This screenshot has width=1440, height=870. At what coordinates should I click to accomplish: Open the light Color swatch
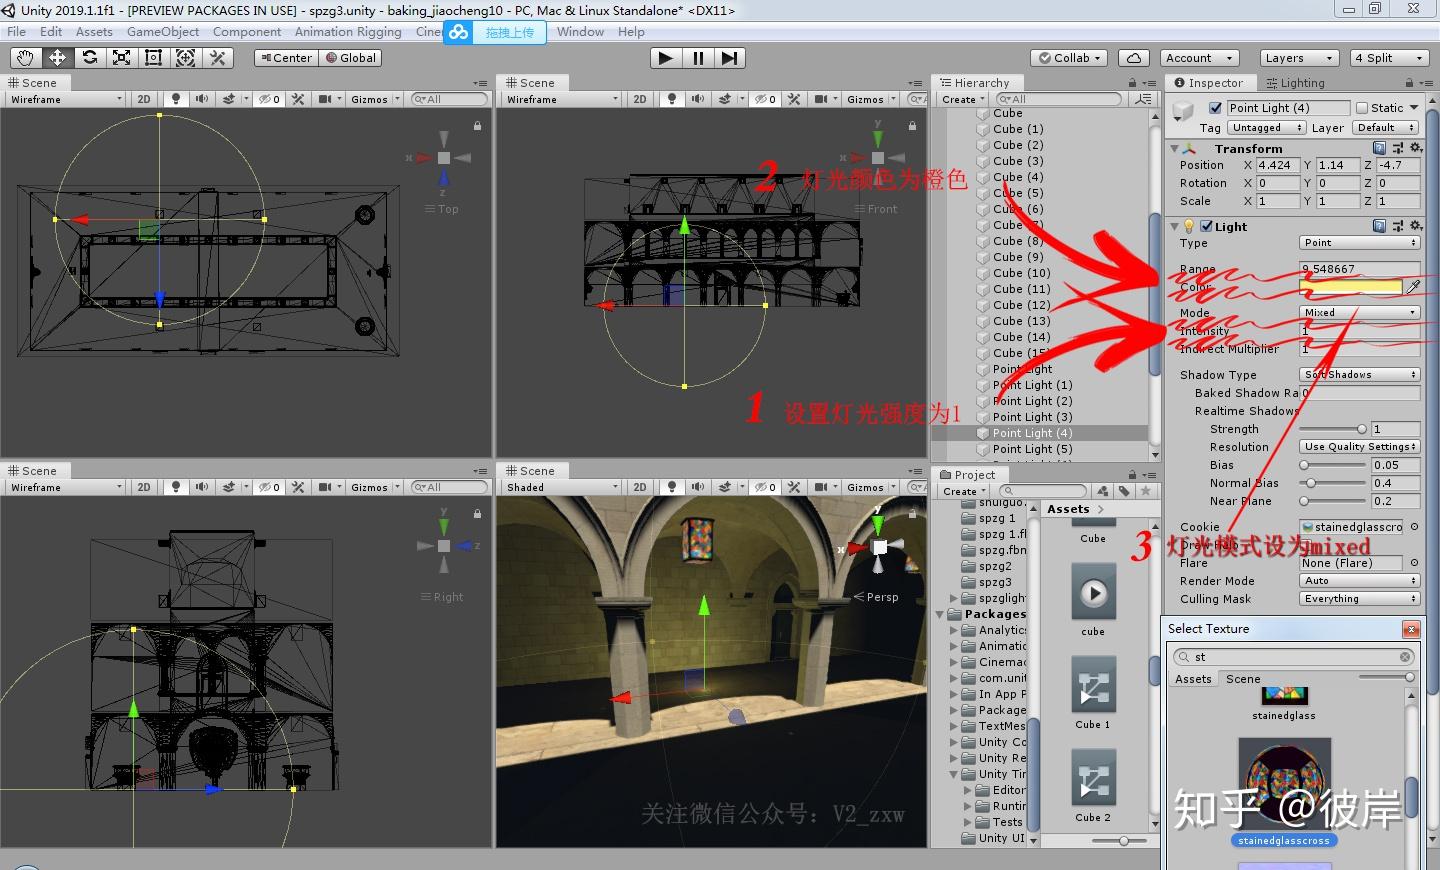pos(1351,287)
